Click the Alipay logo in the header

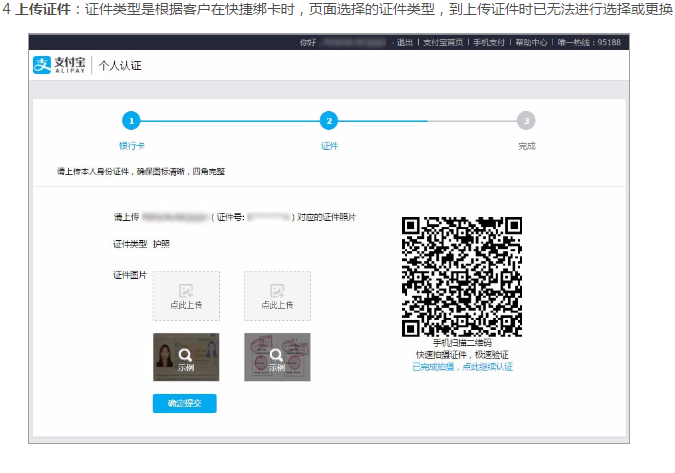coord(61,65)
